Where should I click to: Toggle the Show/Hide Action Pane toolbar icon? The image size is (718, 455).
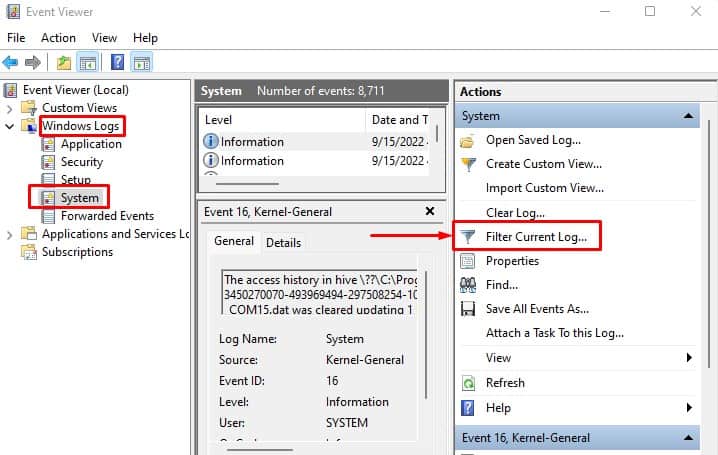coord(141,62)
